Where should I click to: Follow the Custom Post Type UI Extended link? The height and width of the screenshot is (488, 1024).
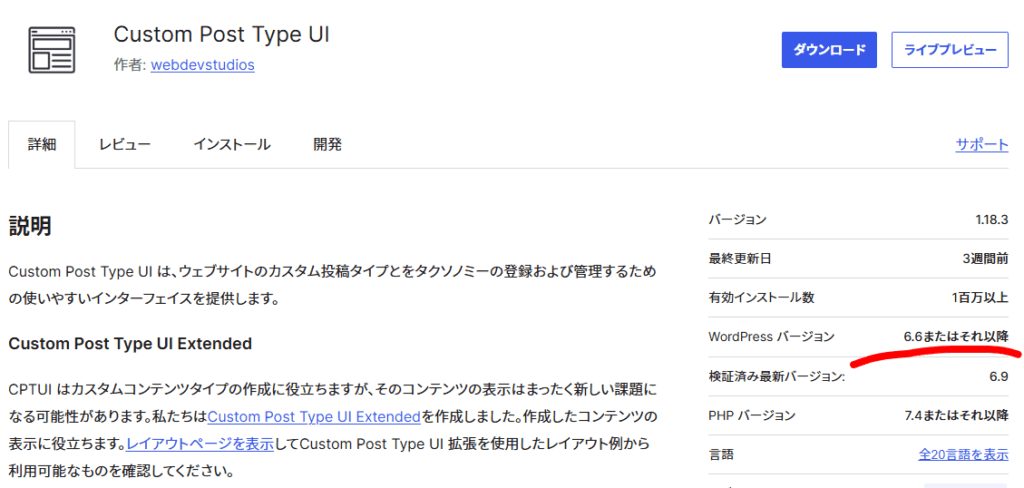coord(314,415)
